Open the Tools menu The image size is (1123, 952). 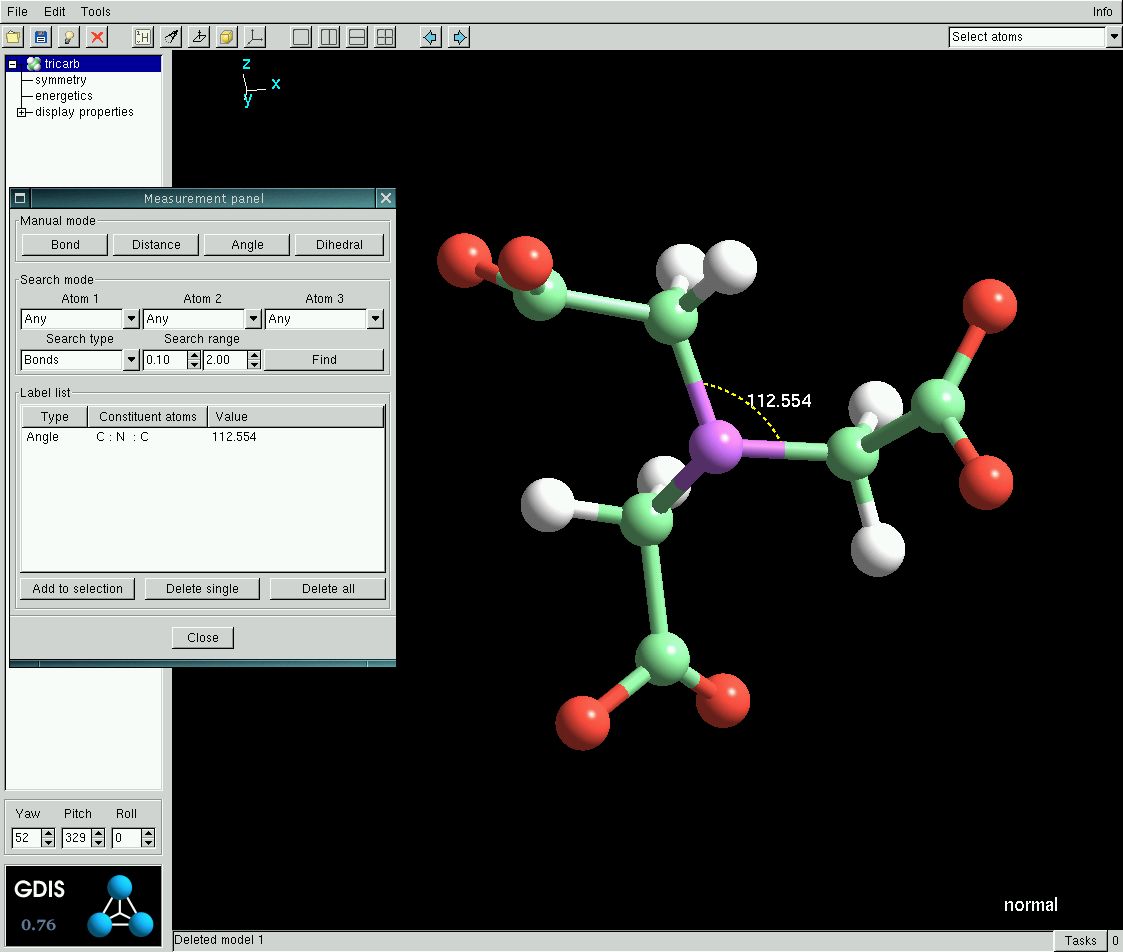pyautogui.click(x=96, y=12)
